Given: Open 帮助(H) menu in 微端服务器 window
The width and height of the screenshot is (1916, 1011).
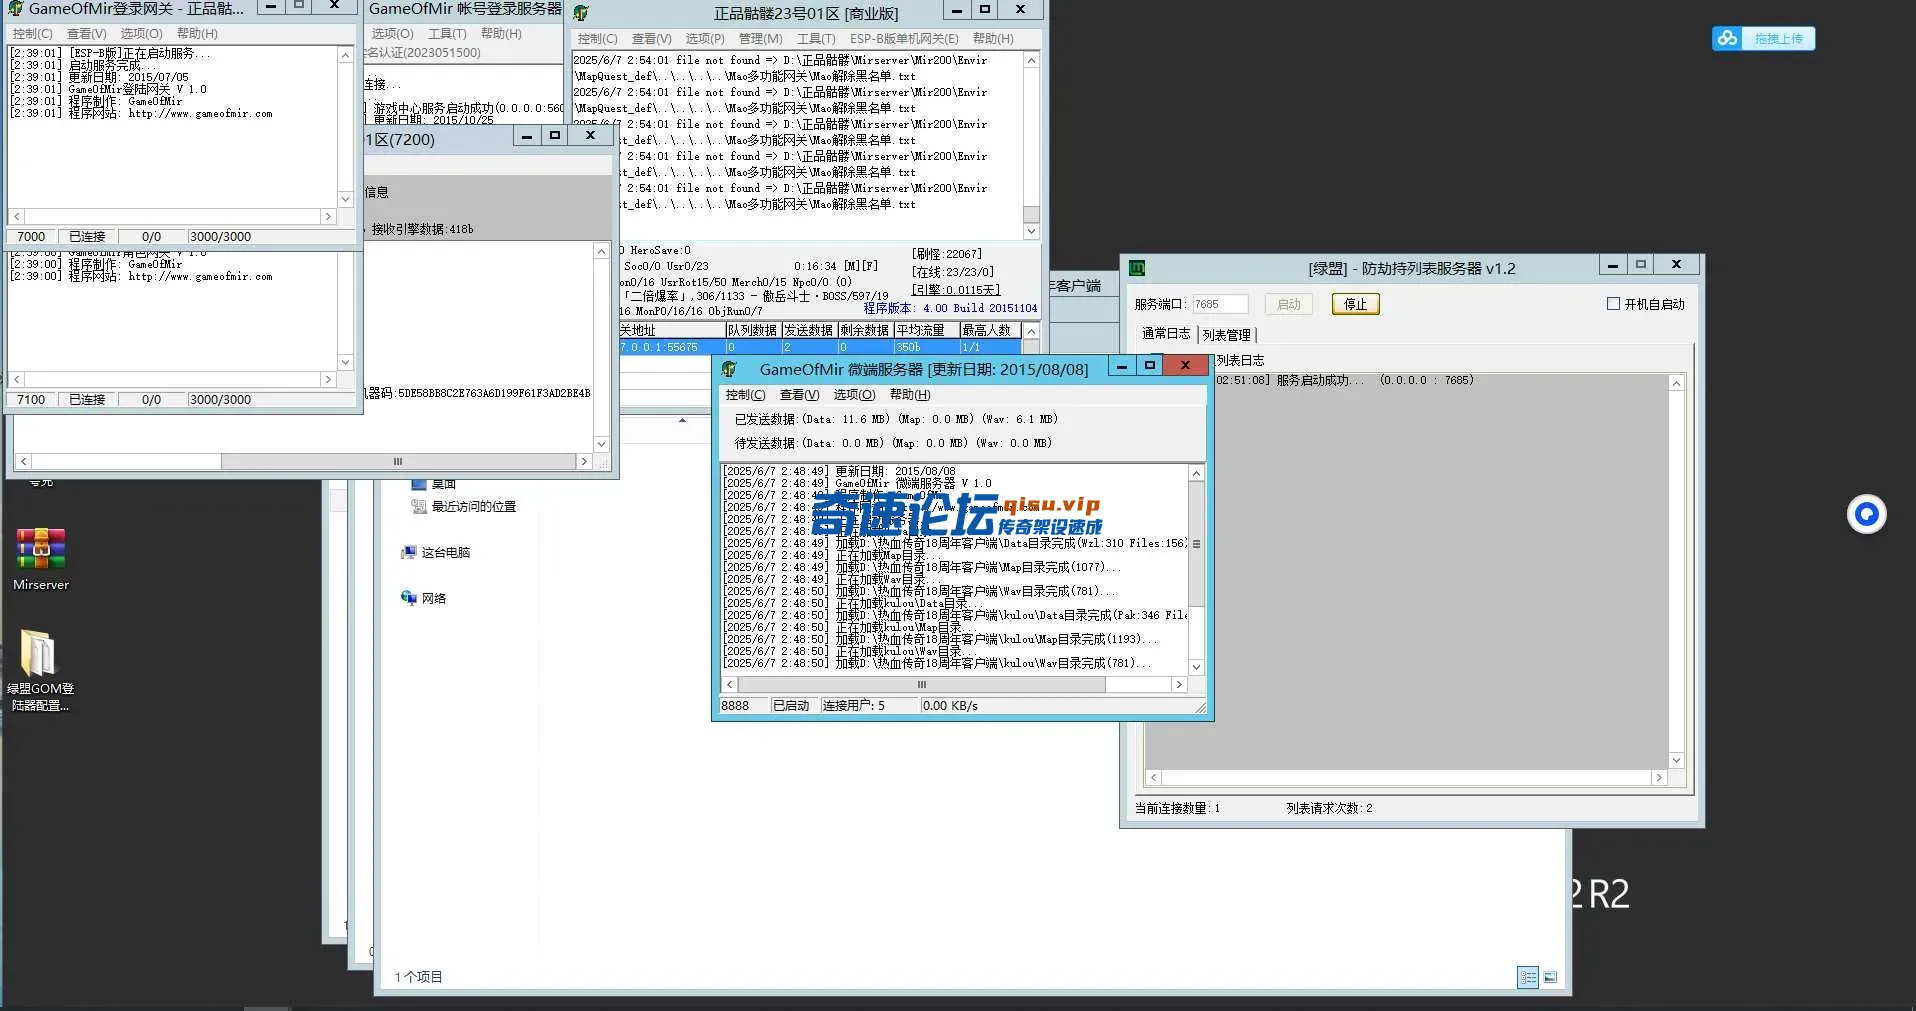Looking at the screenshot, I should pos(910,395).
